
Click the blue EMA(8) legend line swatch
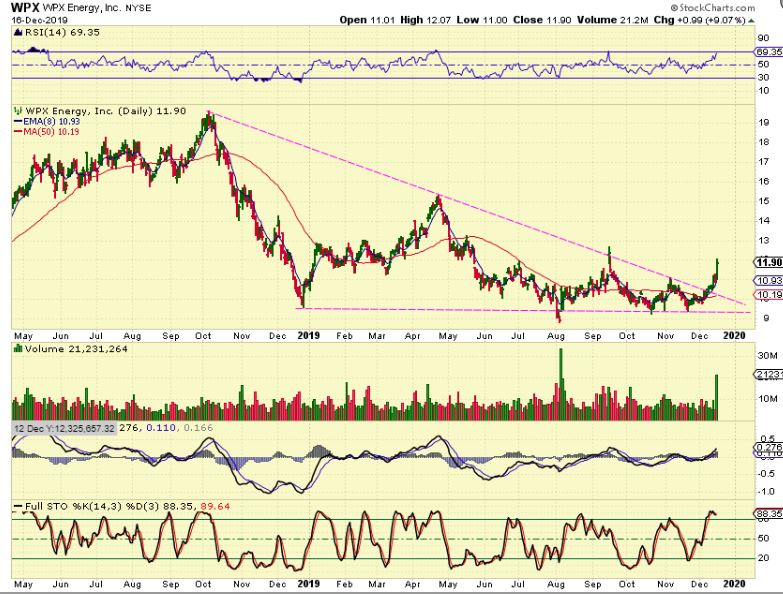click(x=18, y=122)
